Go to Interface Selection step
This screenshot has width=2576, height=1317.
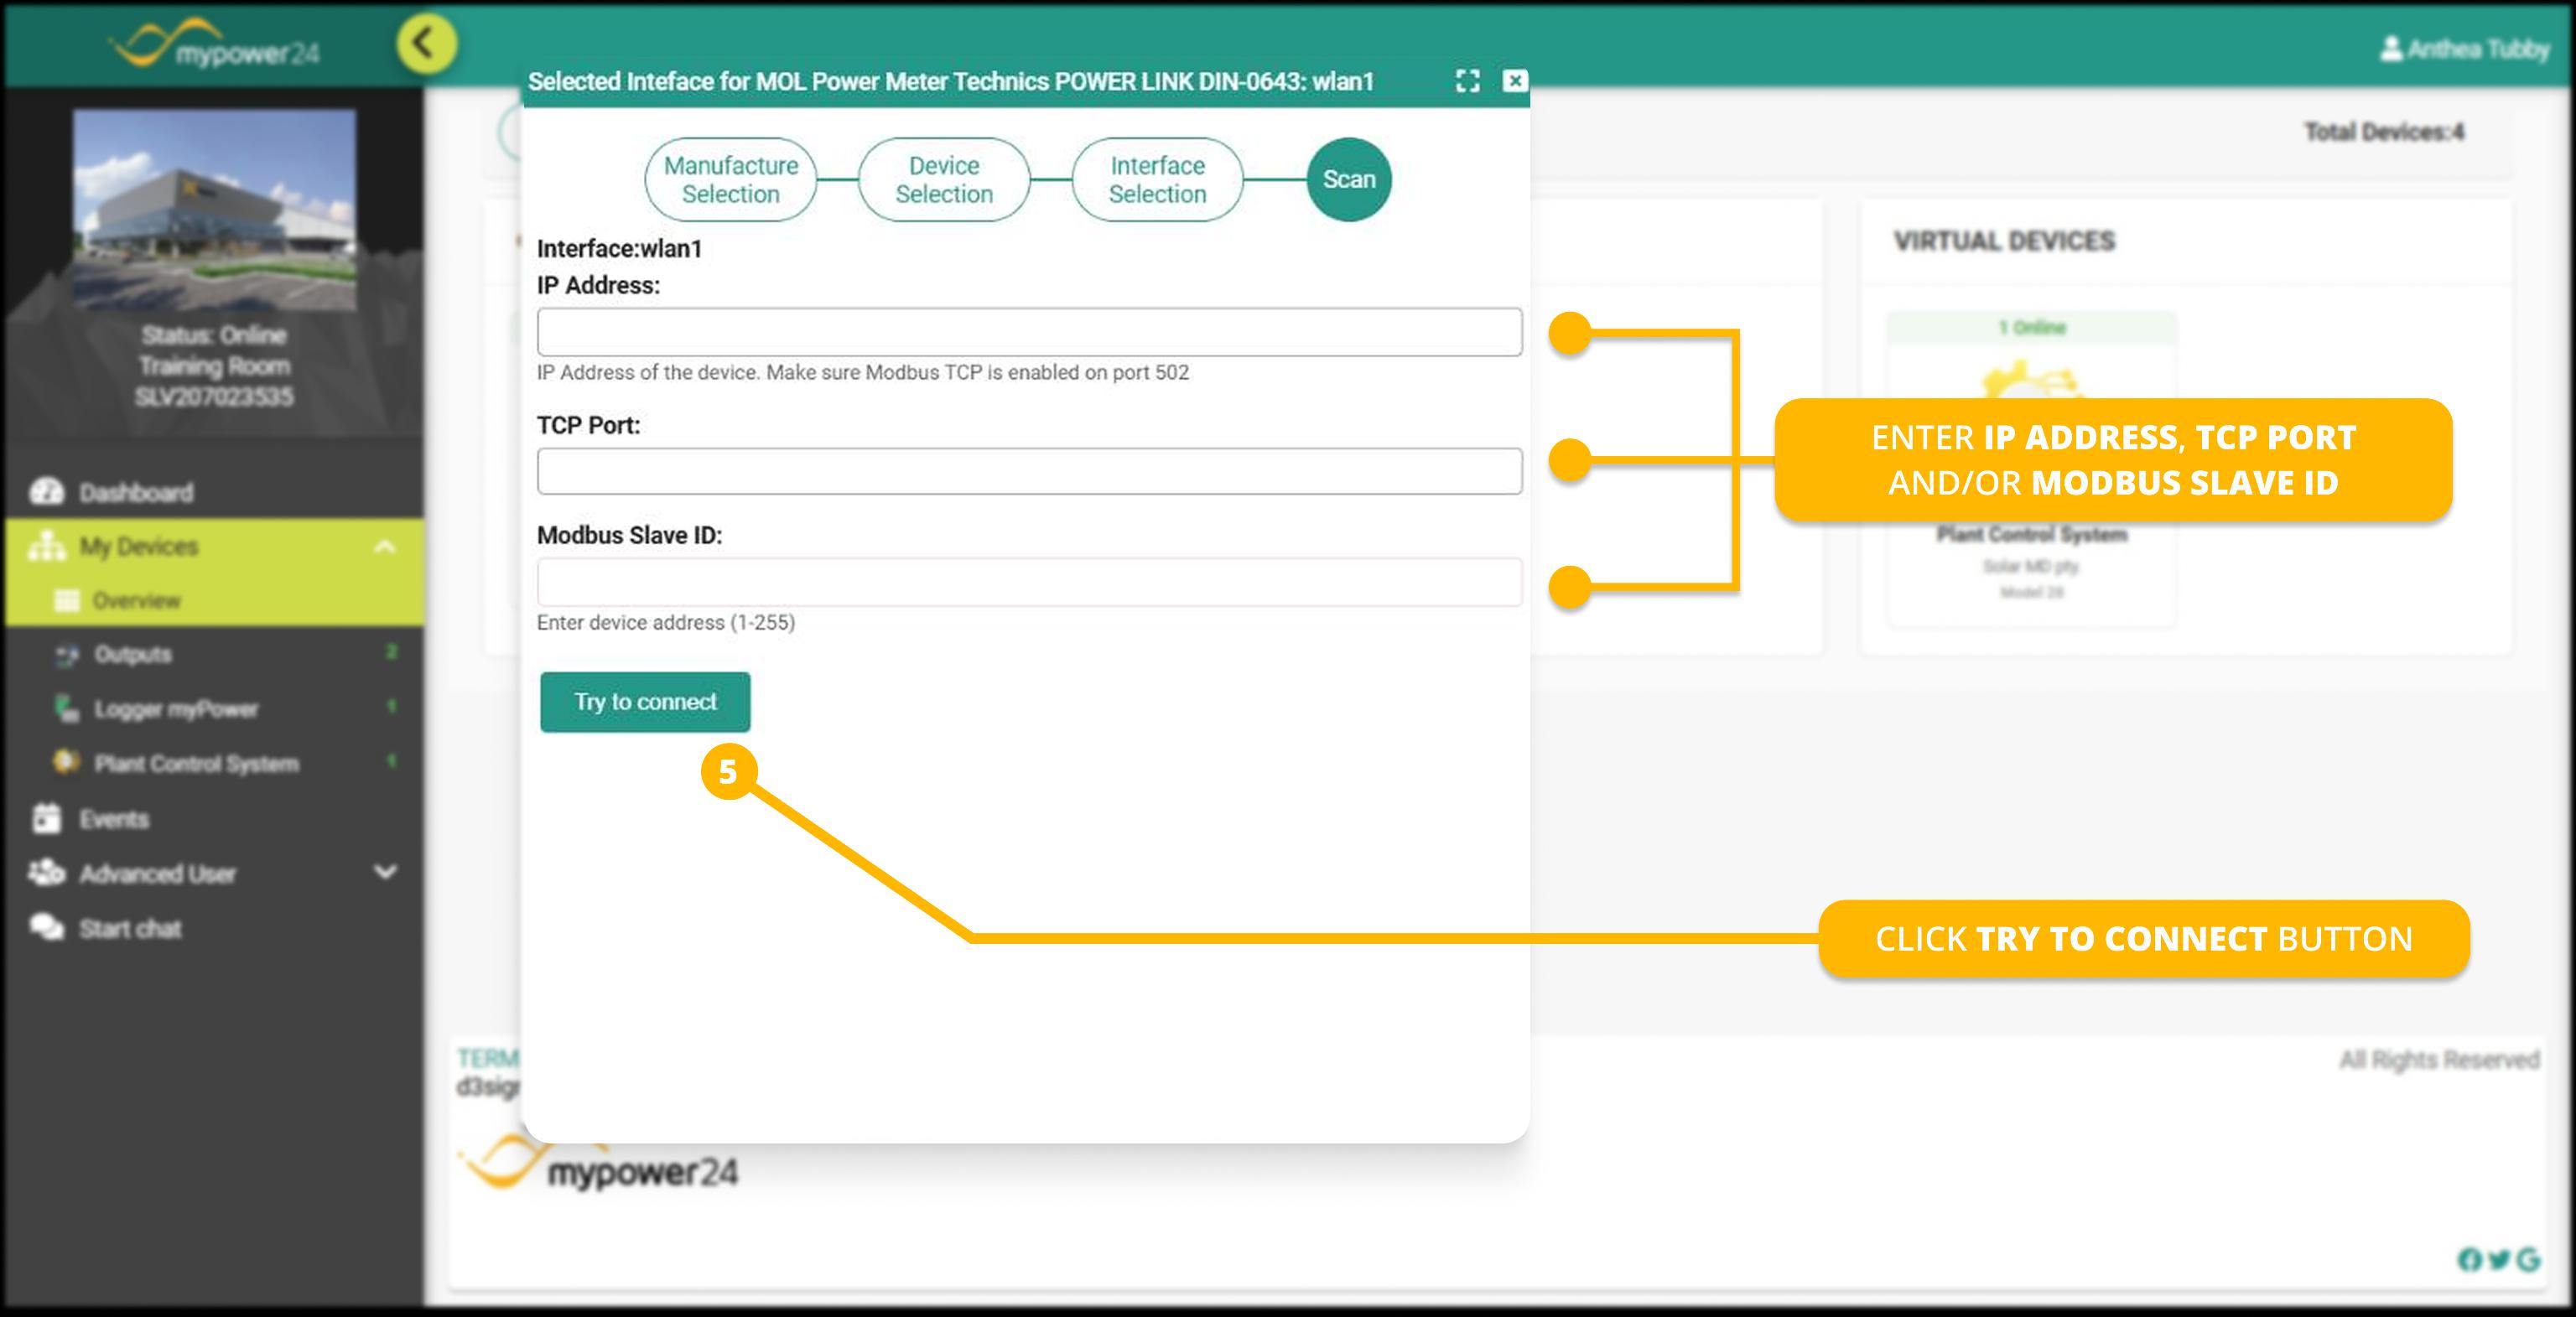tap(1157, 180)
